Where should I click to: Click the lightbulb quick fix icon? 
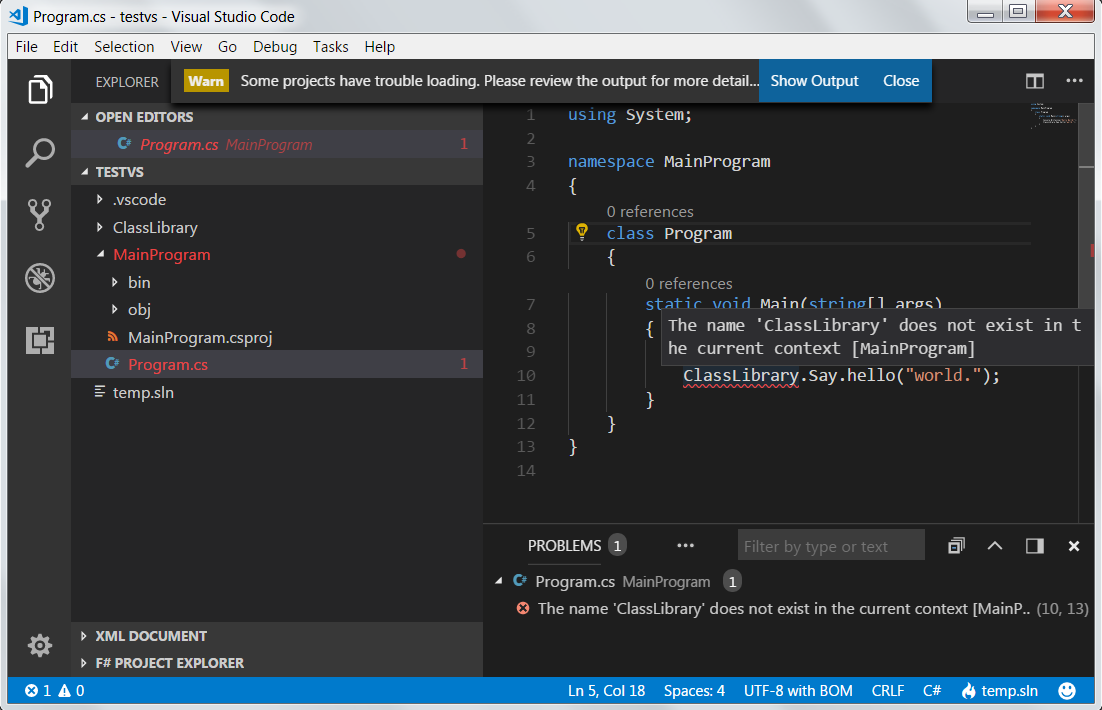(582, 231)
